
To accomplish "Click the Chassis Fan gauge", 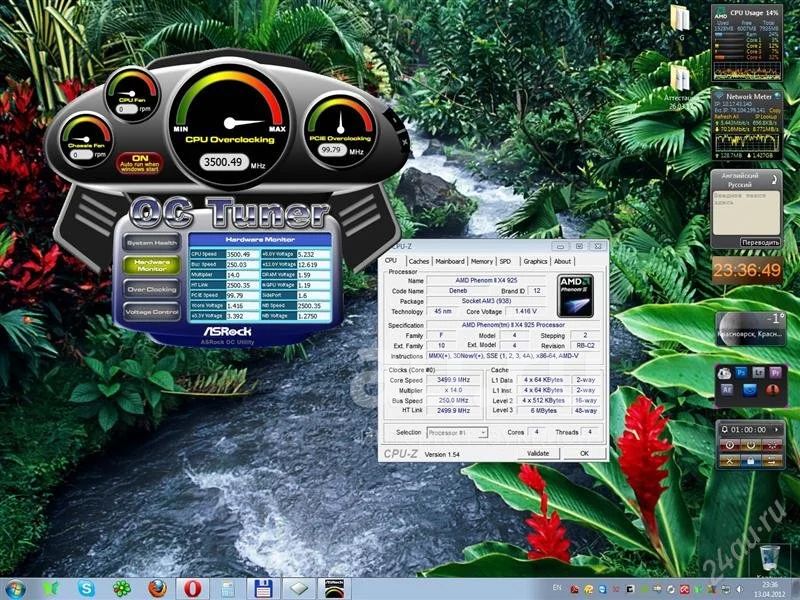I will (x=86, y=140).
